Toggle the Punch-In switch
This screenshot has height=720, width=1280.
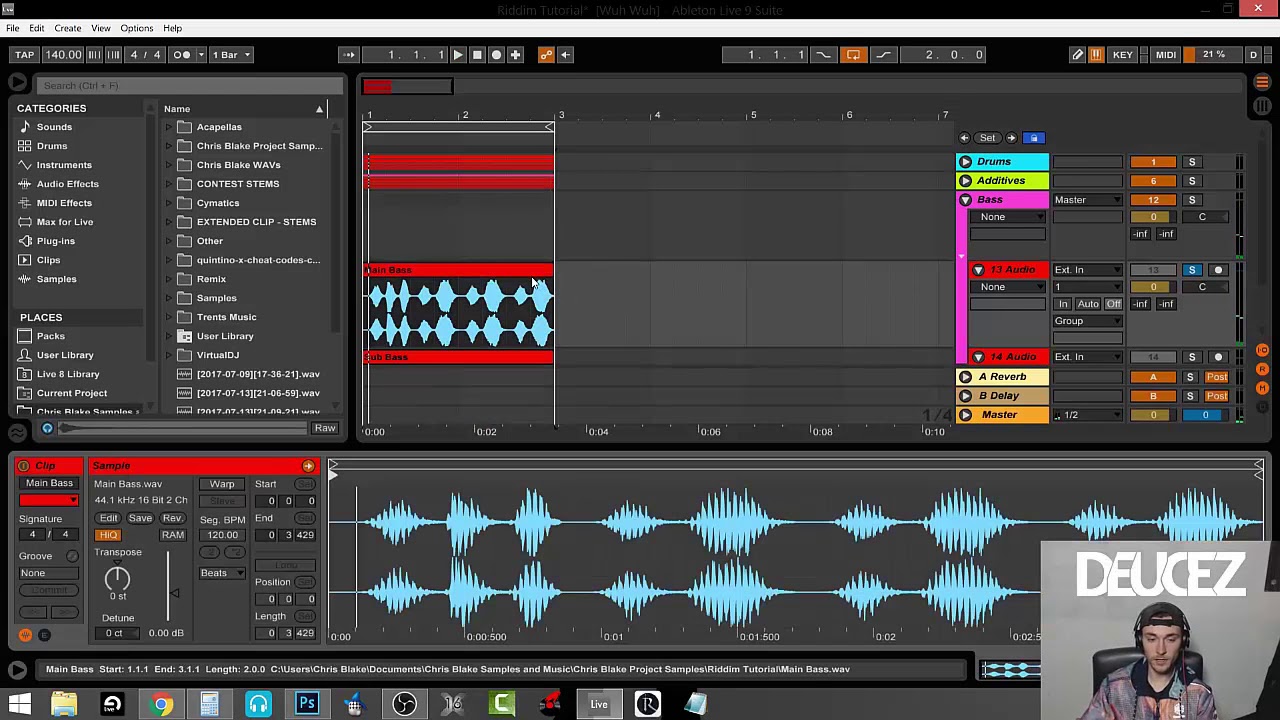[823, 55]
